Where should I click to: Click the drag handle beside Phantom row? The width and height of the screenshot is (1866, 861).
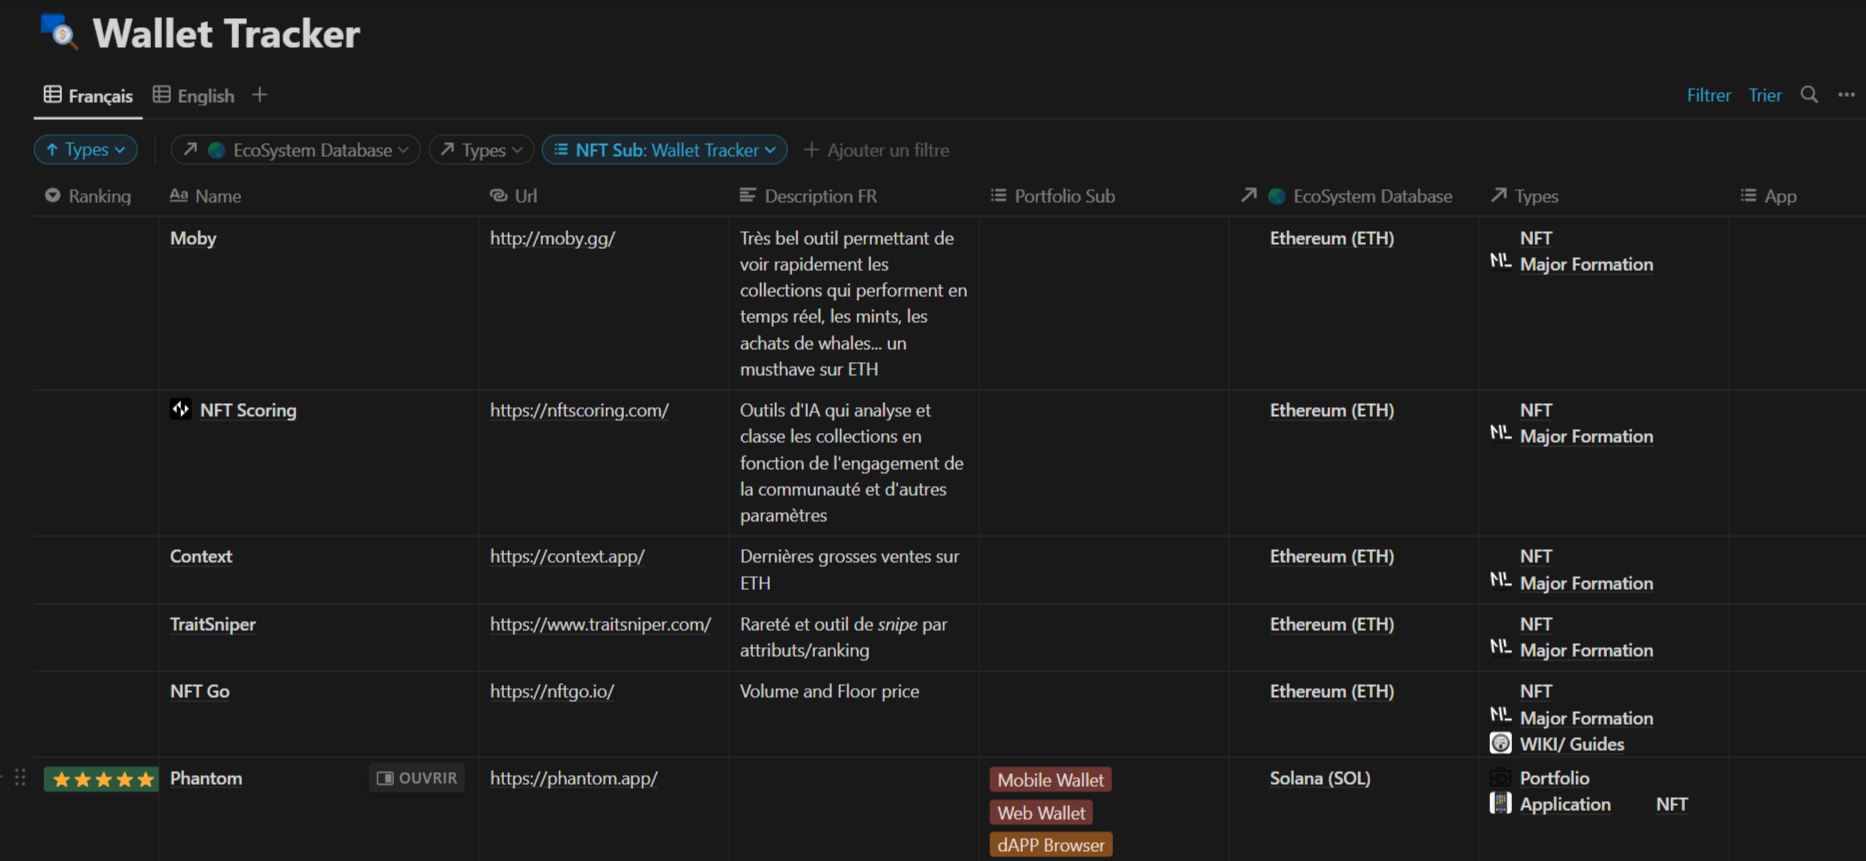coord(20,778)
